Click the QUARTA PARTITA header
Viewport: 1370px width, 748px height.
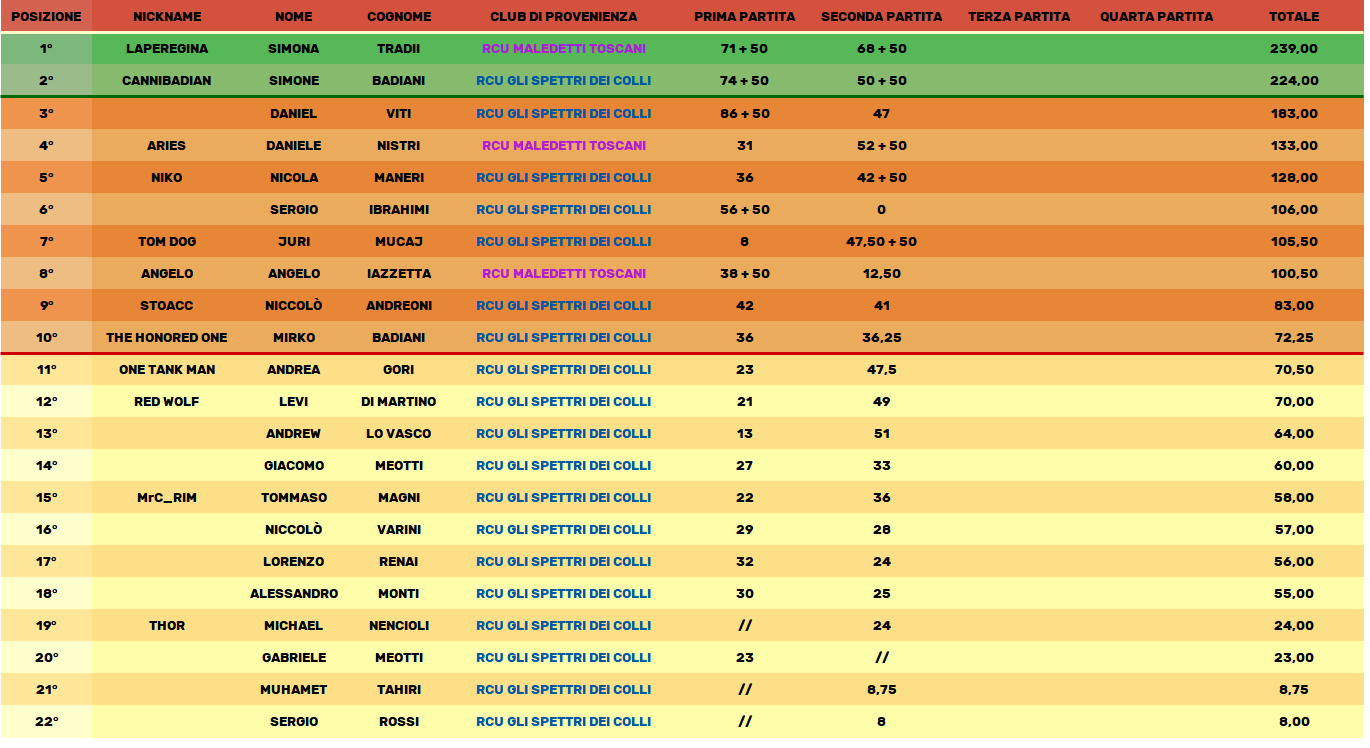(1156, 17)
